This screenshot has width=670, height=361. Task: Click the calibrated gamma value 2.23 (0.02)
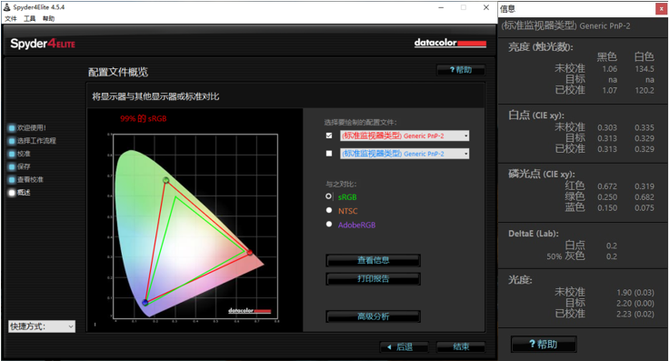[x=635, y=314]
